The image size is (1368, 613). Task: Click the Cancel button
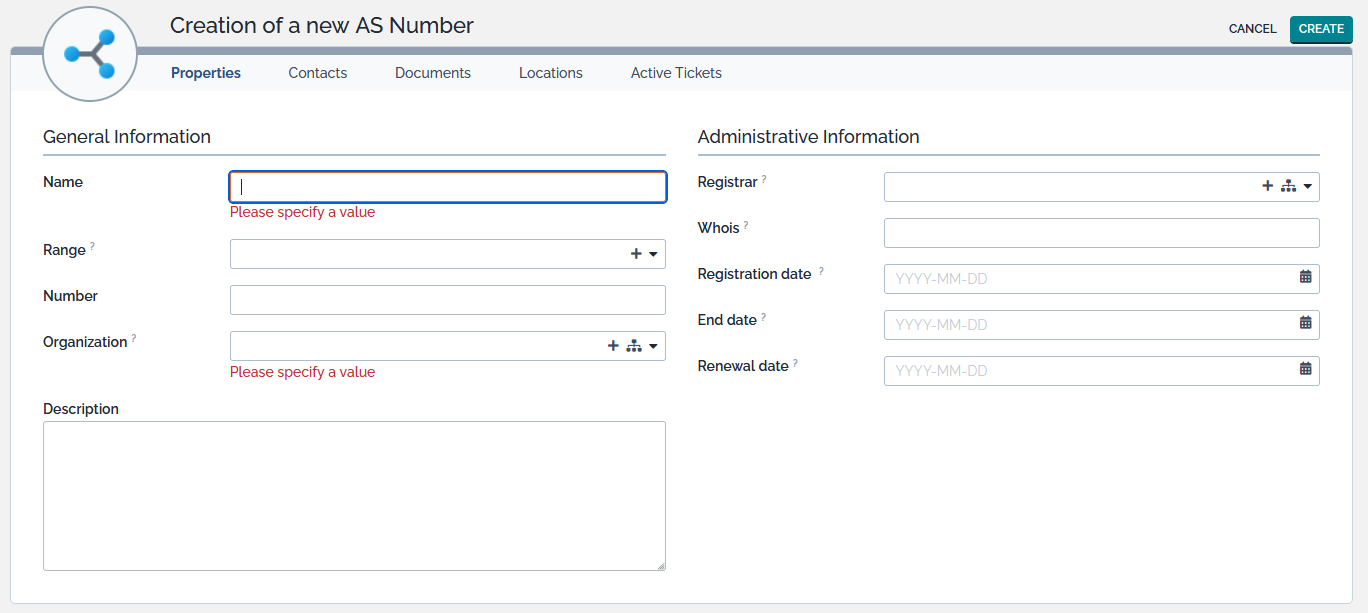pos(1252,29)
